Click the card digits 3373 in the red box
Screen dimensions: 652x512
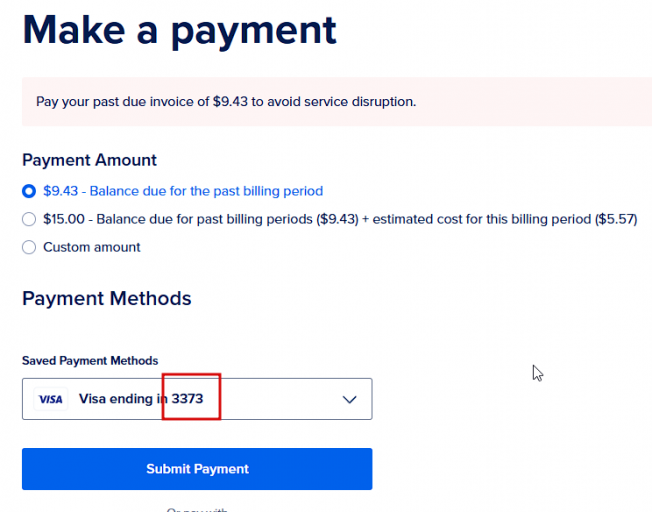click(188, 399)
